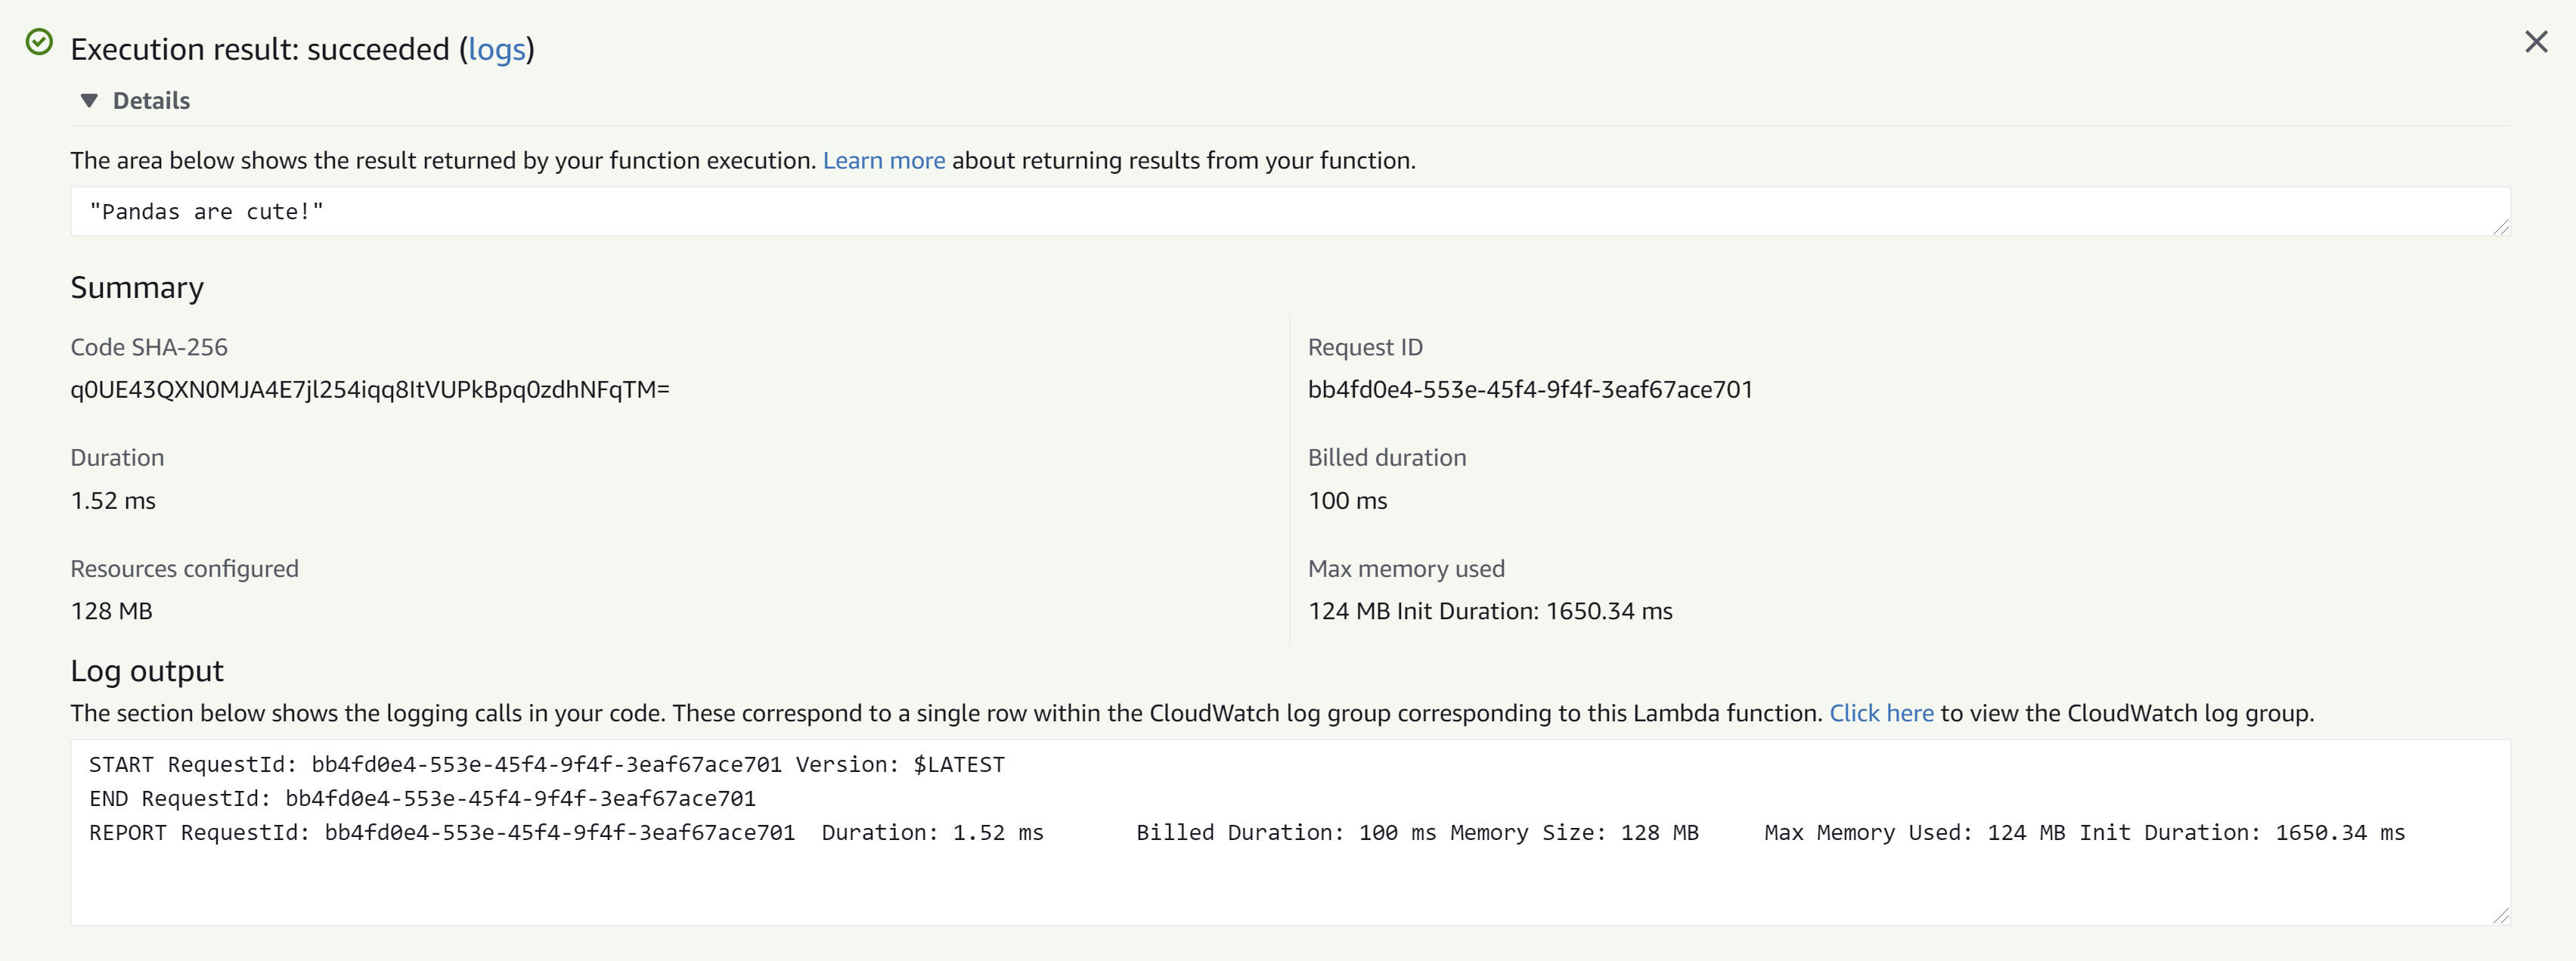This screenshot has height=961, width=2576.
Task: Grab the result box resize handle
Action: click(2501, 227)
